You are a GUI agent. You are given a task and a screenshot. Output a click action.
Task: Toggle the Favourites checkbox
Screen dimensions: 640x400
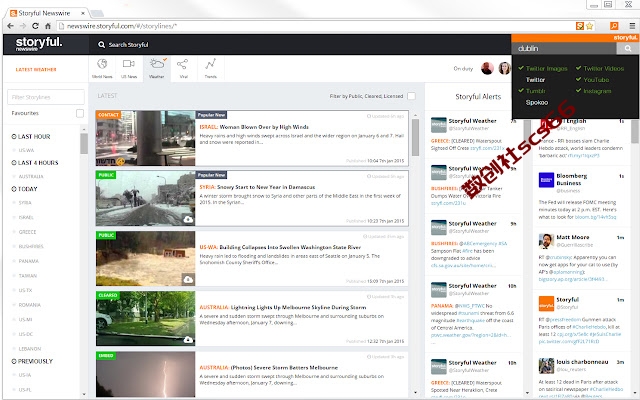(x=80, y=113)
